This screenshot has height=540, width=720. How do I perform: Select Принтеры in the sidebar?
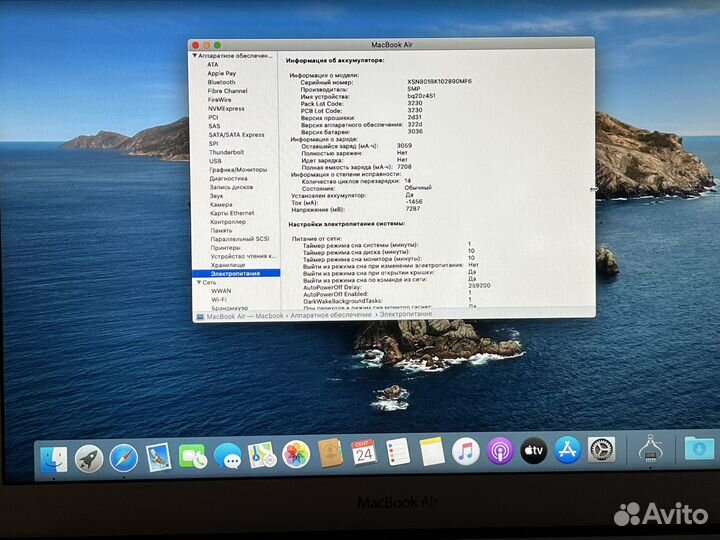point(225,248)
